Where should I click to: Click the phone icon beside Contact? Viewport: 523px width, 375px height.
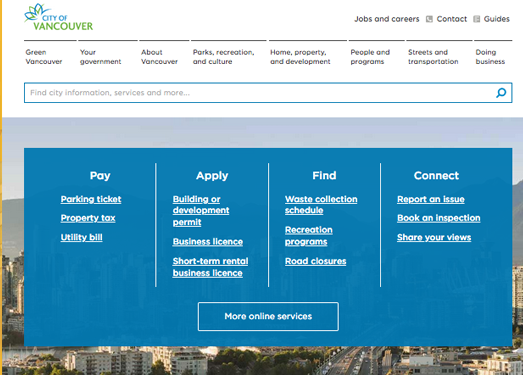[429, 19]
